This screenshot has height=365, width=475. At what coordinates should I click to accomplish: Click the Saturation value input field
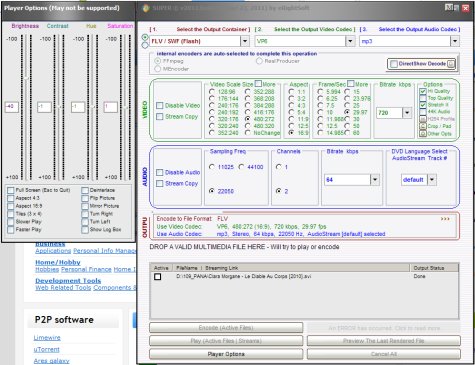coord(111,107)
